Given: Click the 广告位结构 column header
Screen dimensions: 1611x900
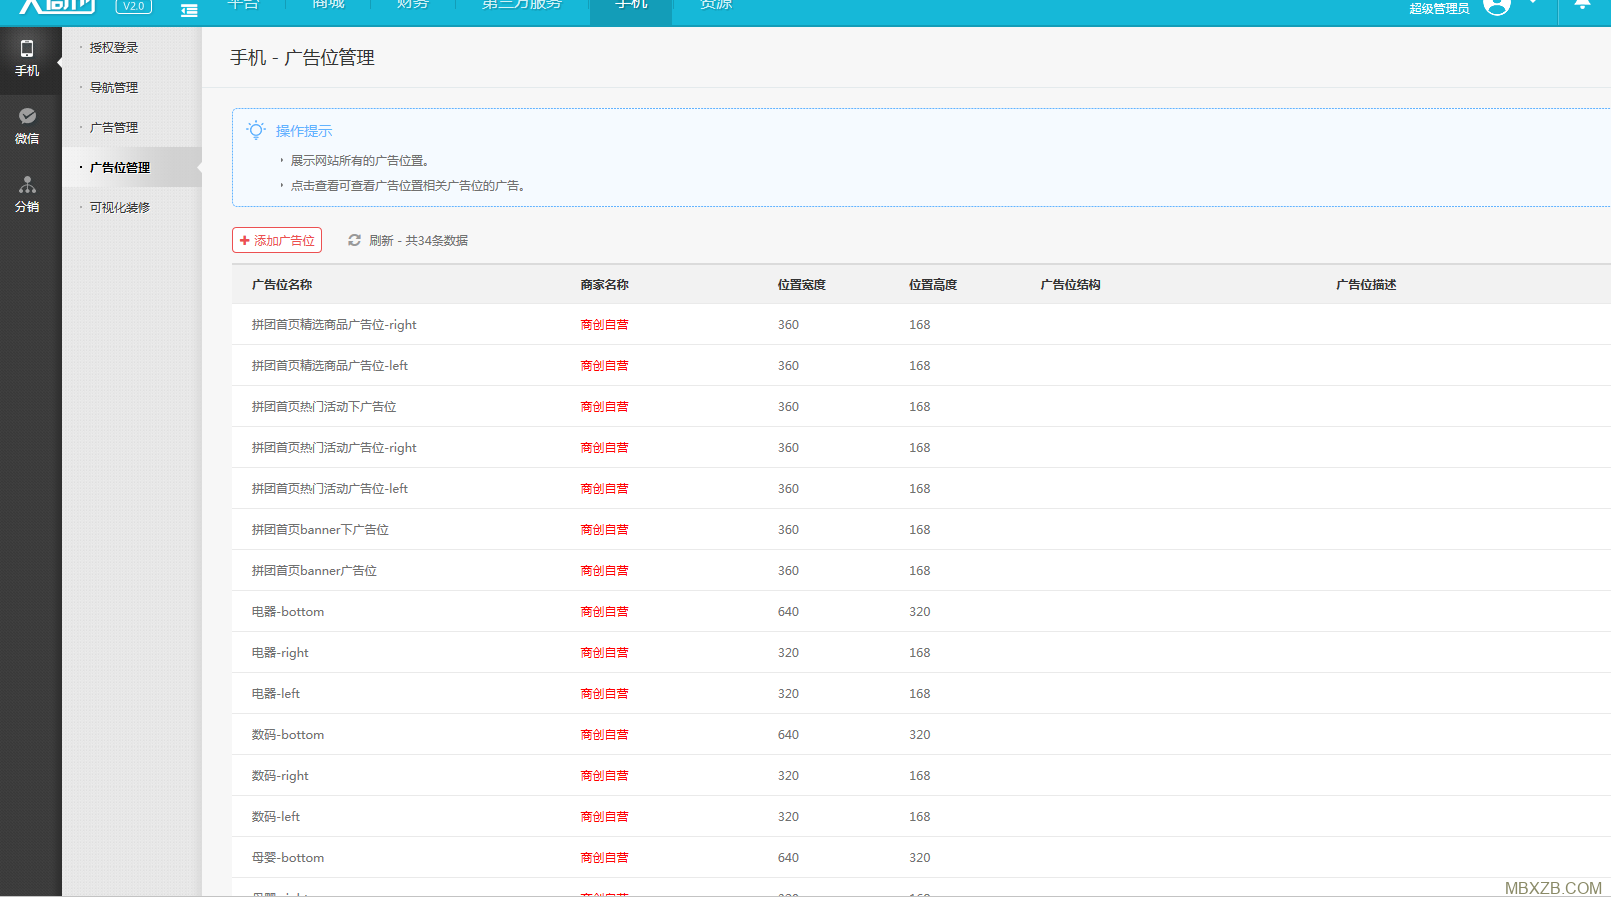Looking at the screenshot, I should tap(1070, 284).
